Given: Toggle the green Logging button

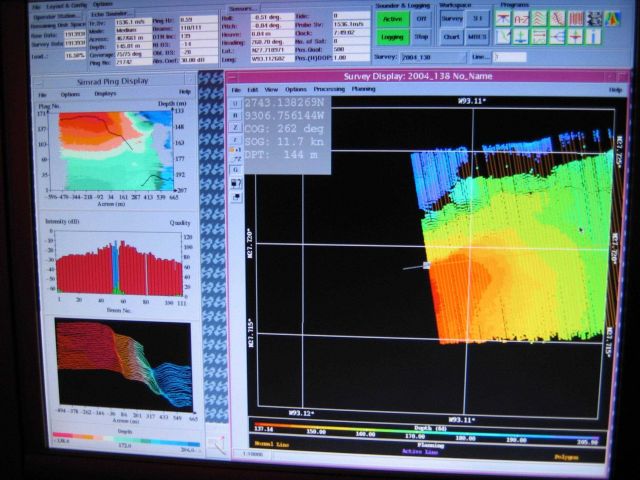Looking at the screenshot, I should click(392, 37).
